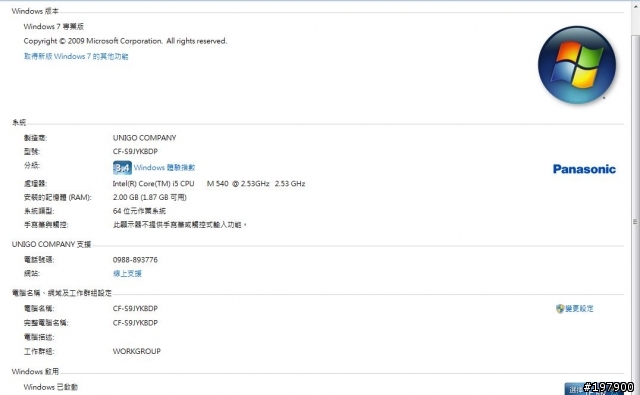Select the Windows 7 edition name text
640x395 pixels.
pyautogui.click(x=53, y=27)
